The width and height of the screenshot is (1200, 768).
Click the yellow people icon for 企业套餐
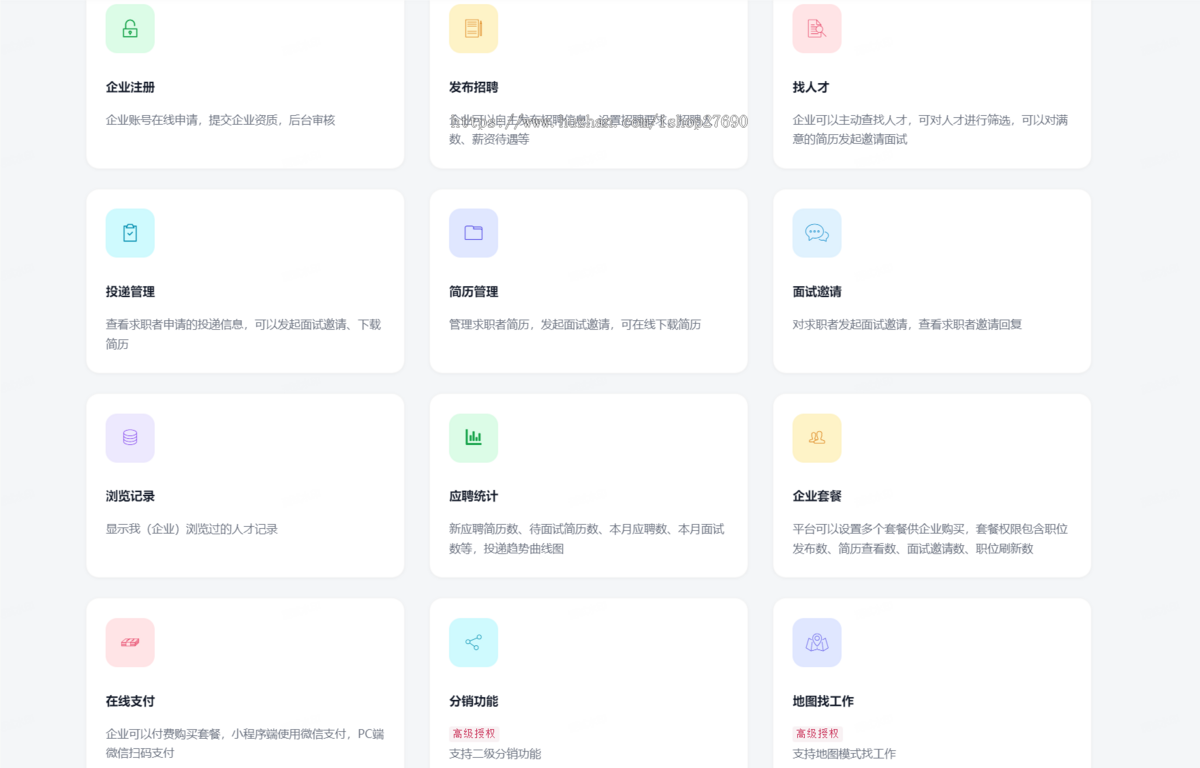point(817,438)
